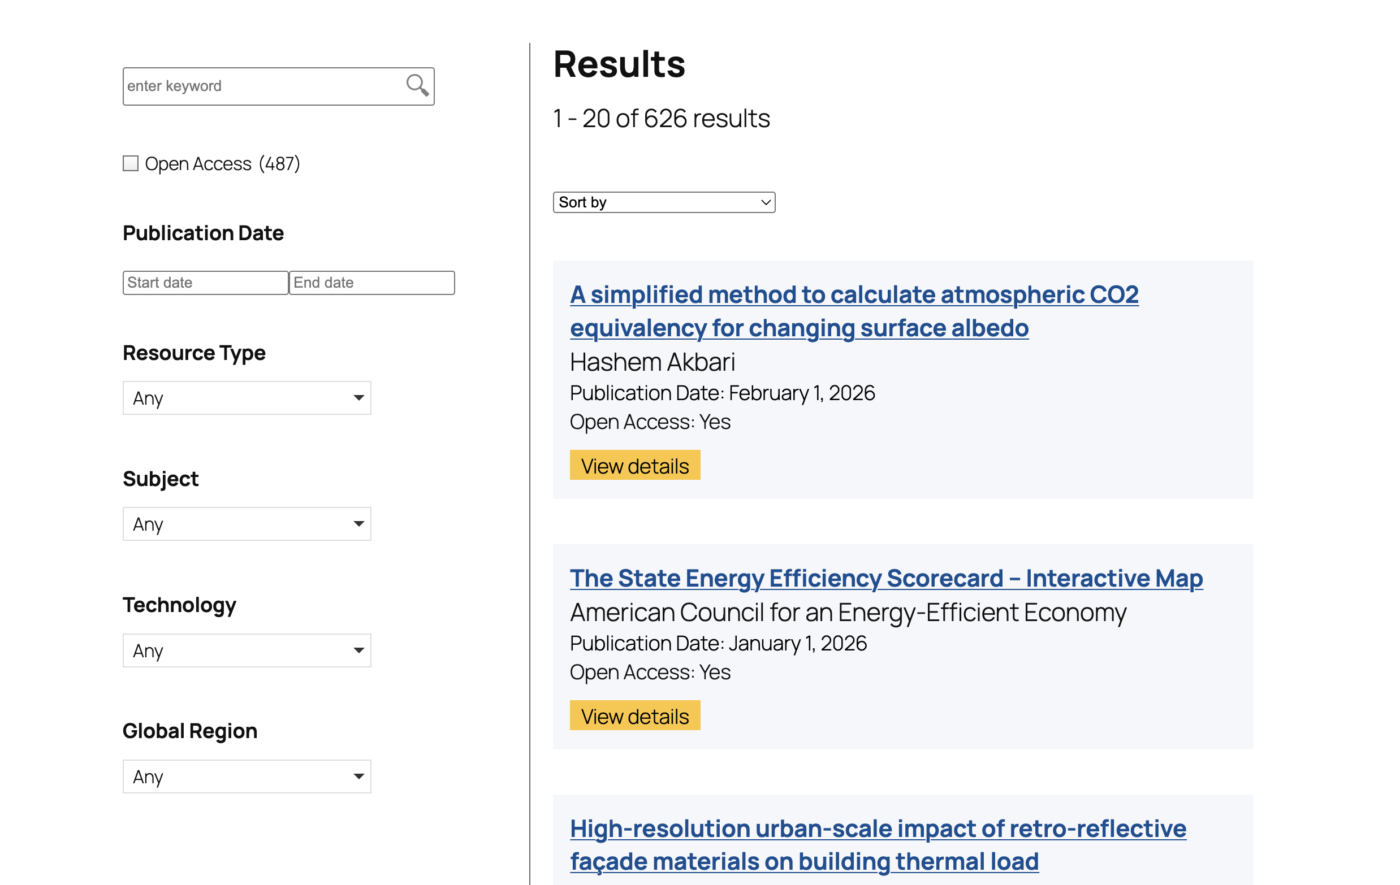Open the Technology dropdown menu
This screenshot has width=1400, height=885.
[247, 651]
